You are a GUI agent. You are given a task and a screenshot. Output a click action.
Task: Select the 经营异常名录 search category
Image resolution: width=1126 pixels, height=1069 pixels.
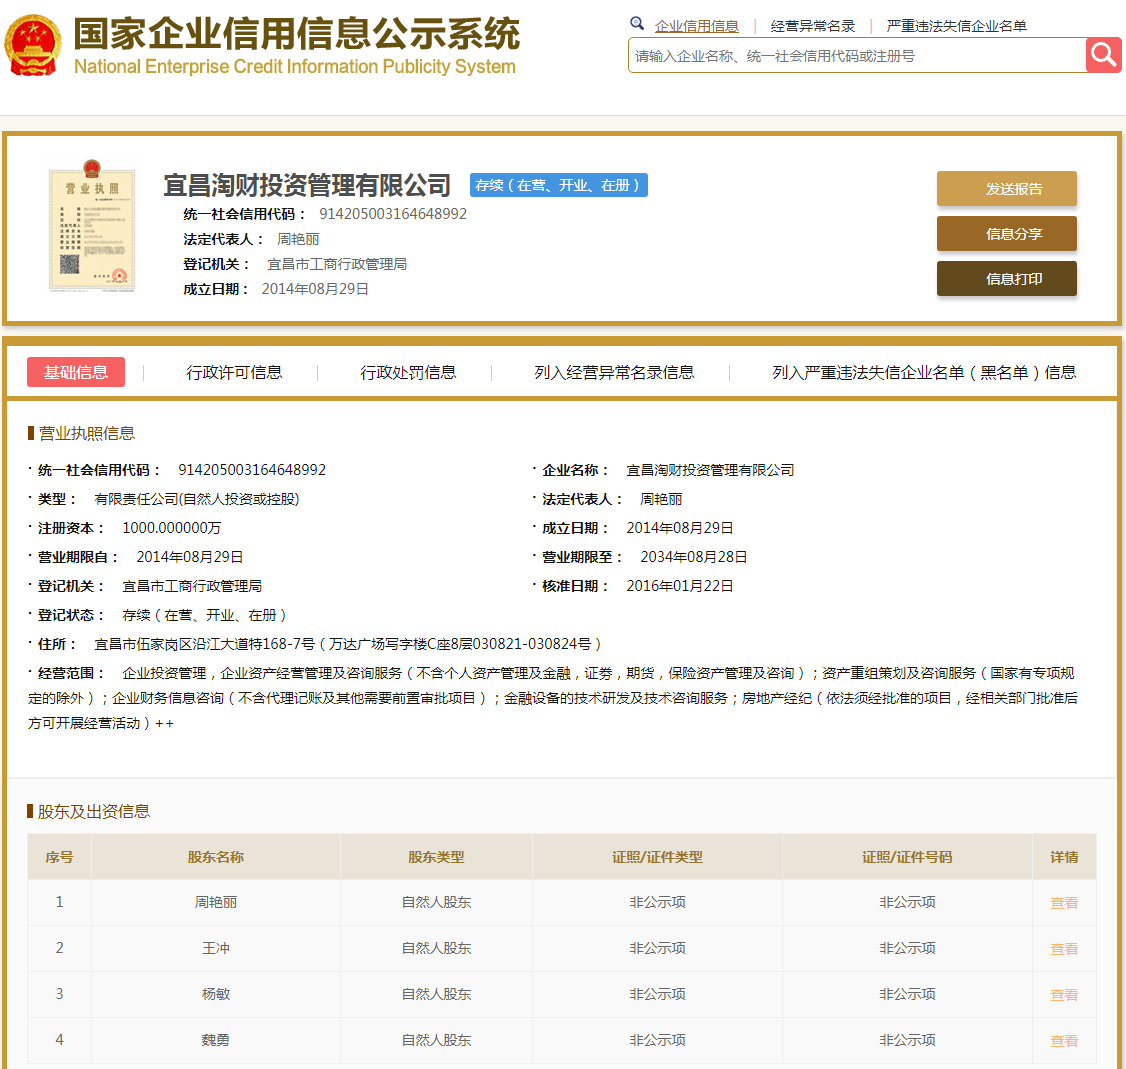pyautogui.click(x=813, y=26)
